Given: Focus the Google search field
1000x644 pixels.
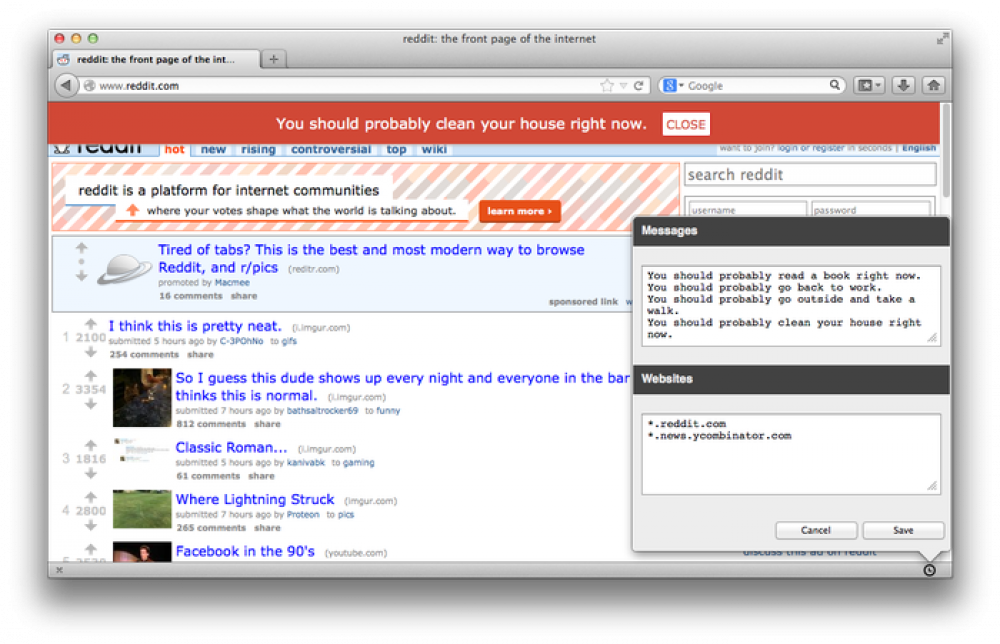Looking at the screenshot, I should point(758,85).
